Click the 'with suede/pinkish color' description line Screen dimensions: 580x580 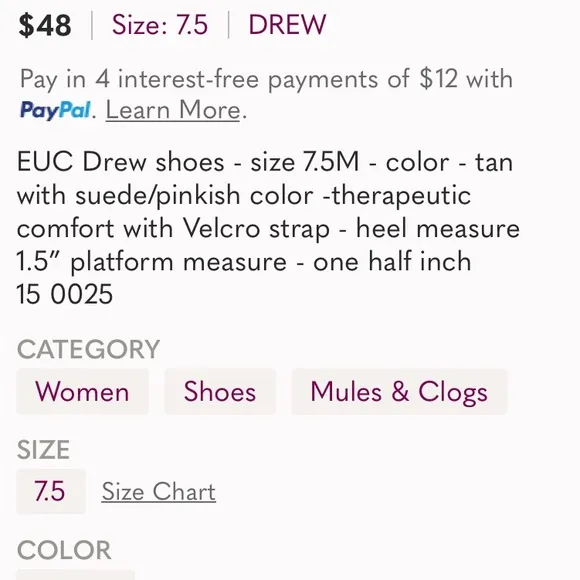tap(244, 196)
